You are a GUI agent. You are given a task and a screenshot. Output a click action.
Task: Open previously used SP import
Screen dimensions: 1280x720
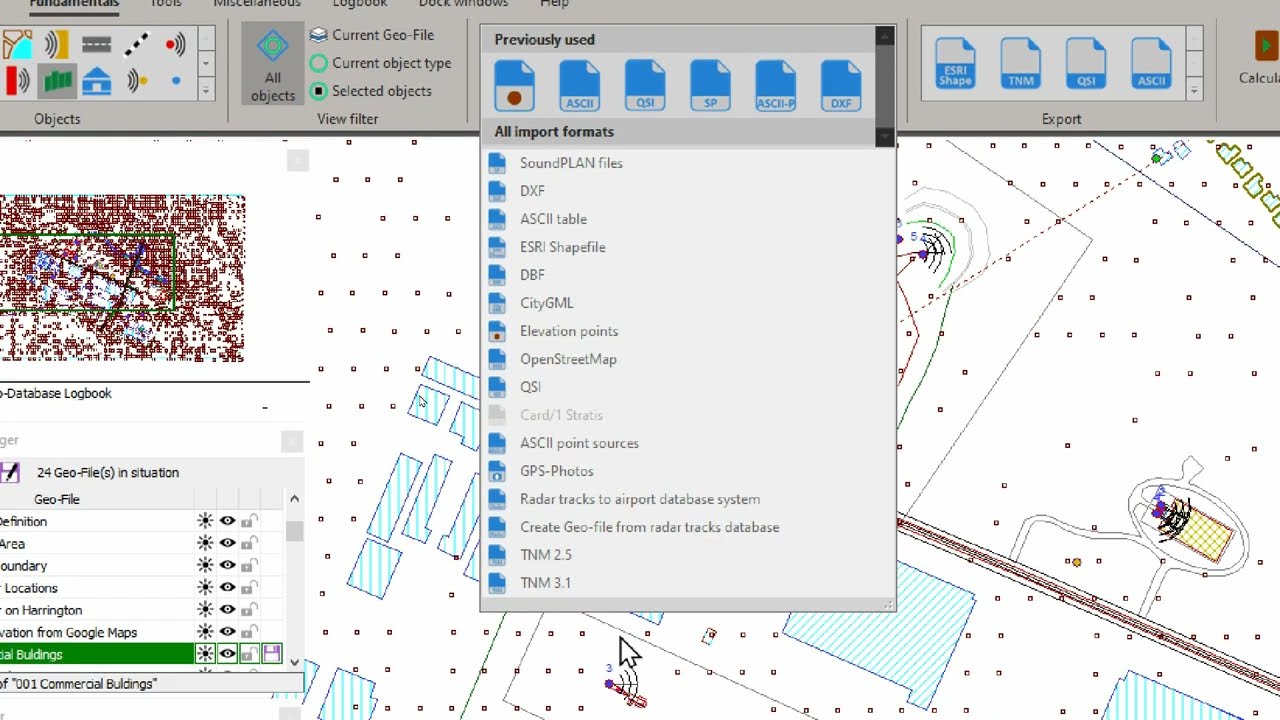[710, 85]
